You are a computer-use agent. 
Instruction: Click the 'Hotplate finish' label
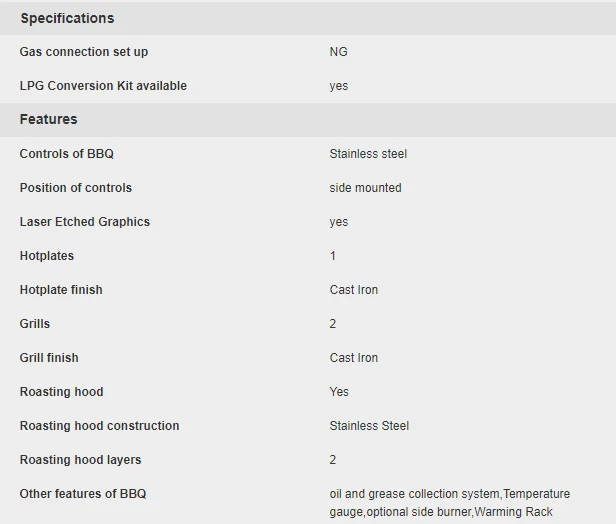tap(61, 290)
